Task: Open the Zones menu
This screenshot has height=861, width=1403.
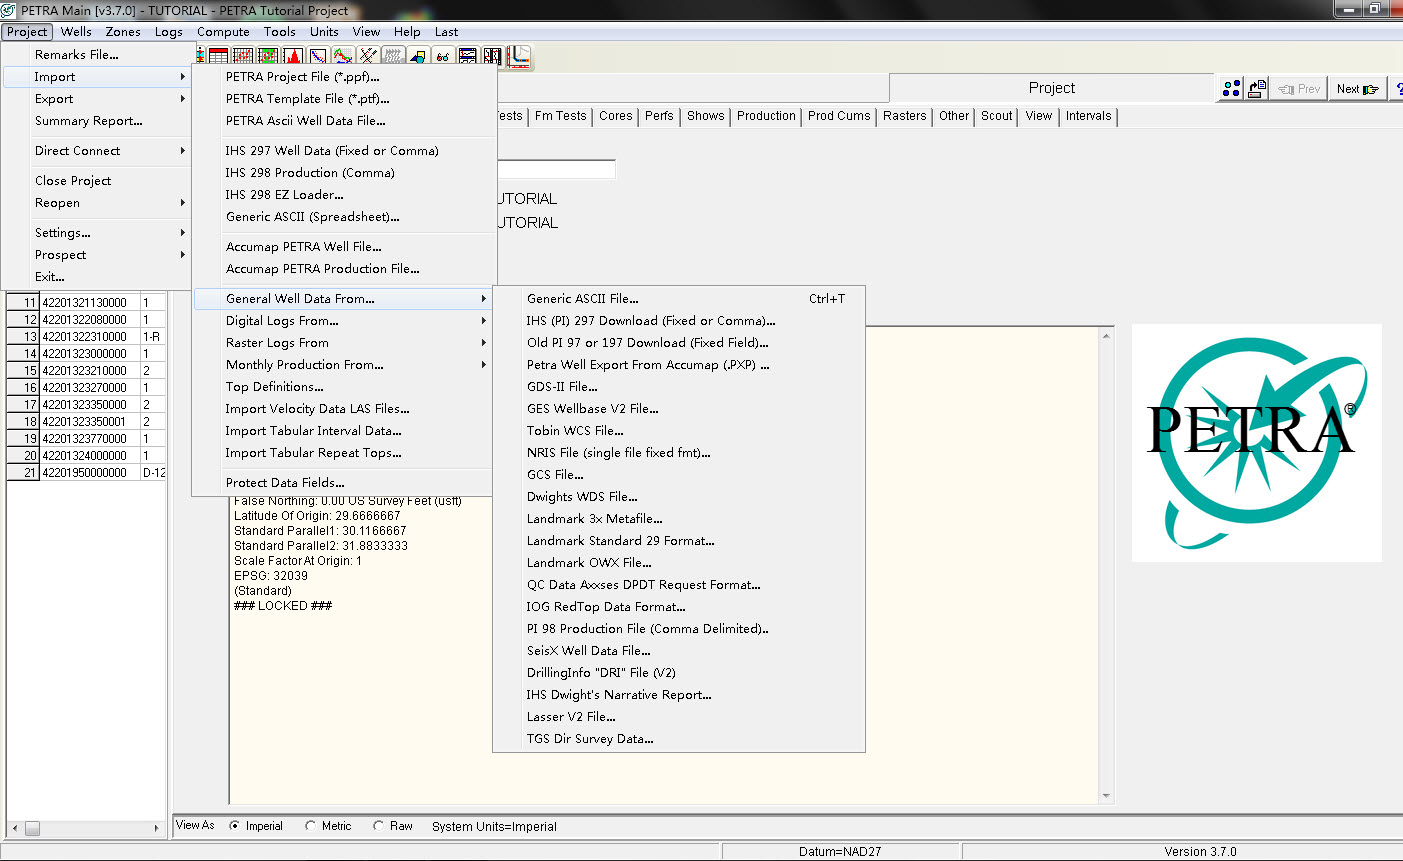Action: (x=123, y=32)
